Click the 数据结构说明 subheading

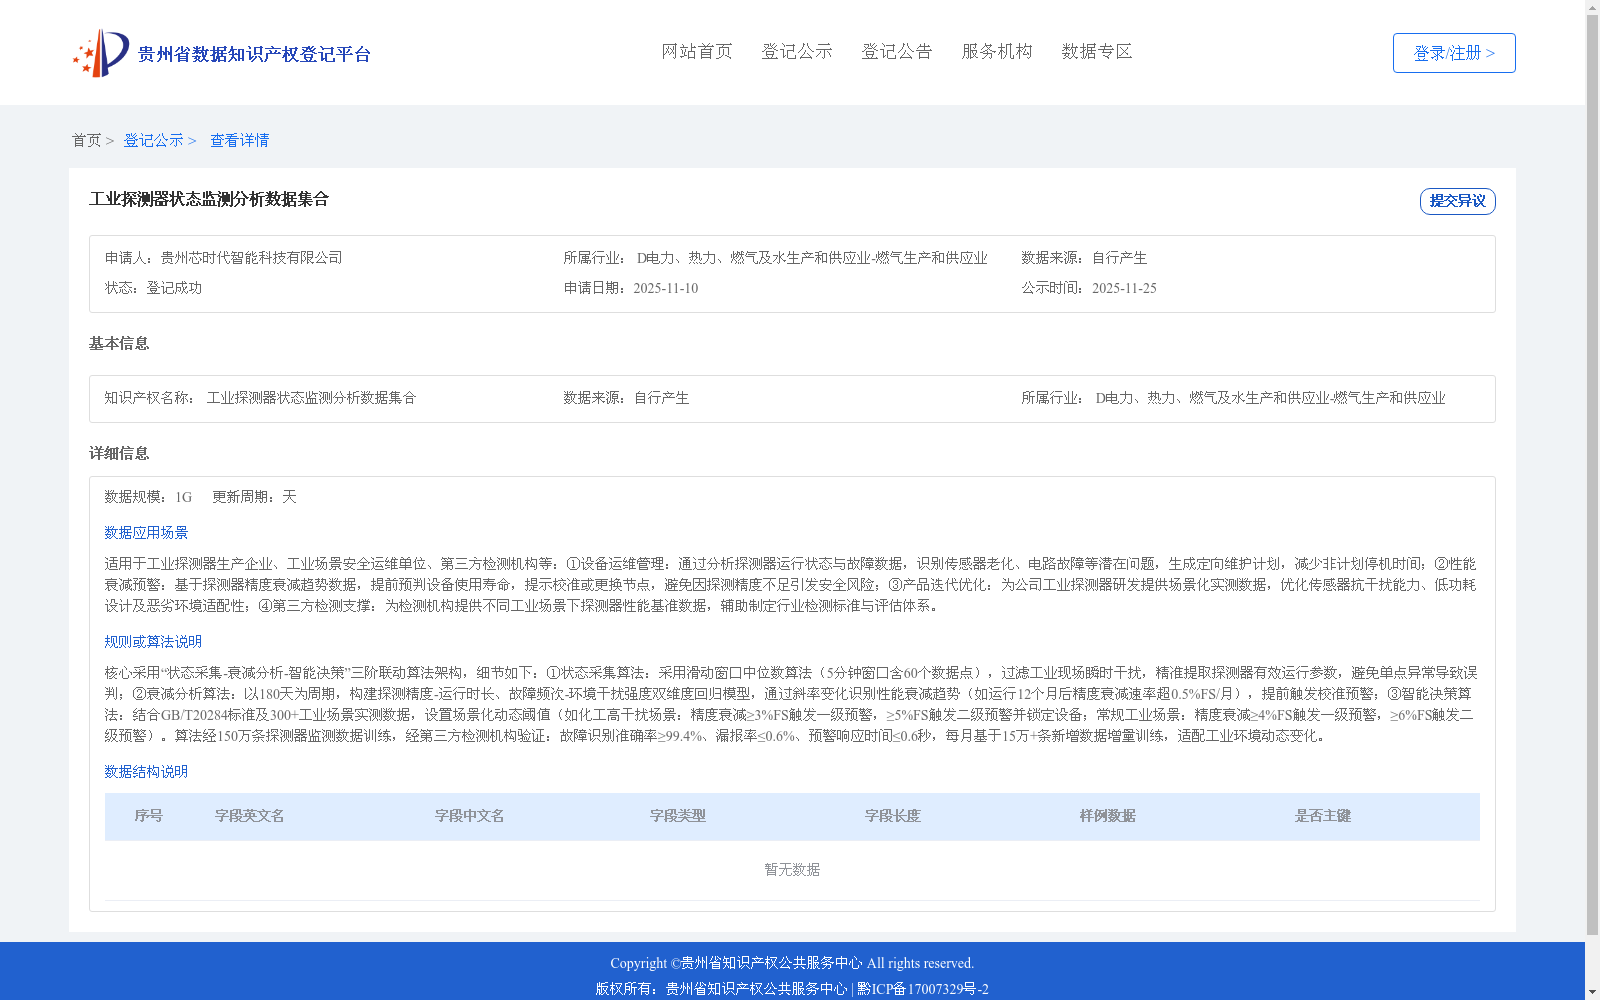[146, 772]
